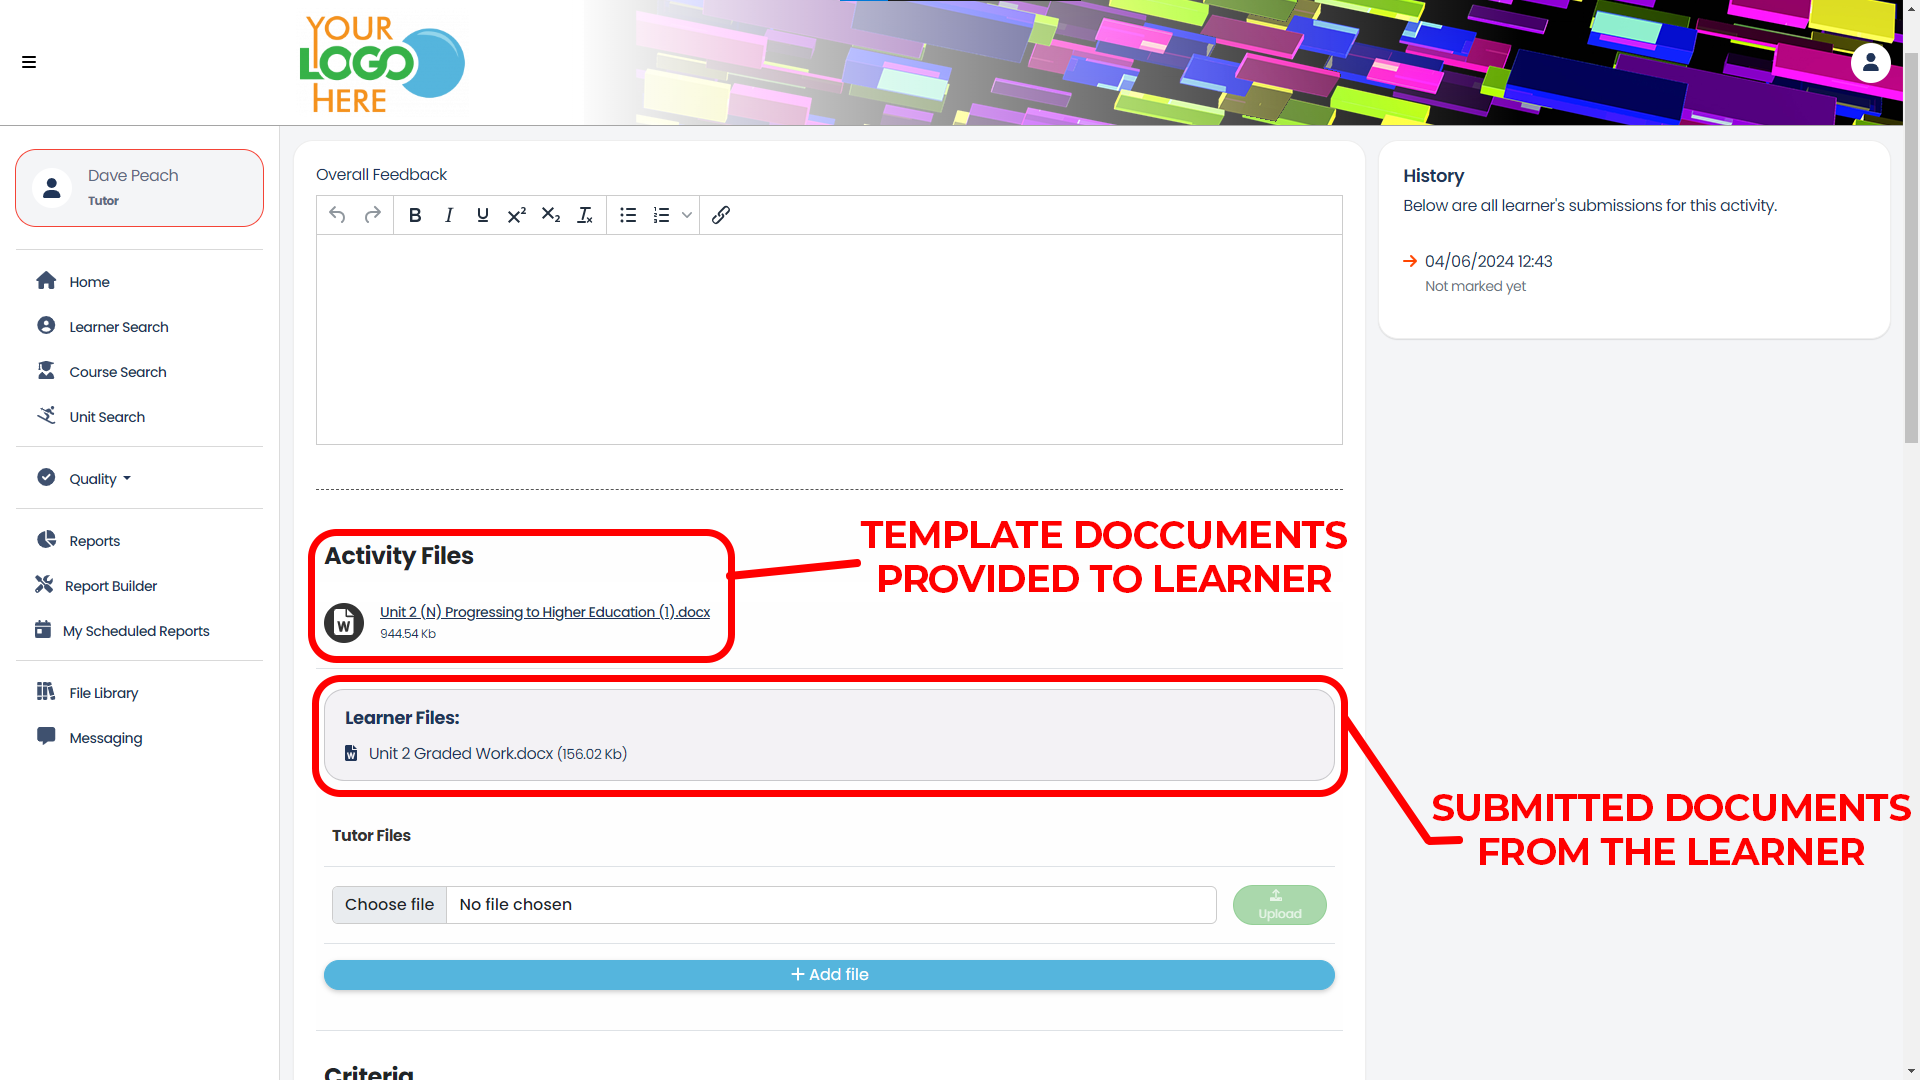1920x1080 pixels.
Task: Select the 04/06/2024 12:43 submission
Action: pos(1488,261)
